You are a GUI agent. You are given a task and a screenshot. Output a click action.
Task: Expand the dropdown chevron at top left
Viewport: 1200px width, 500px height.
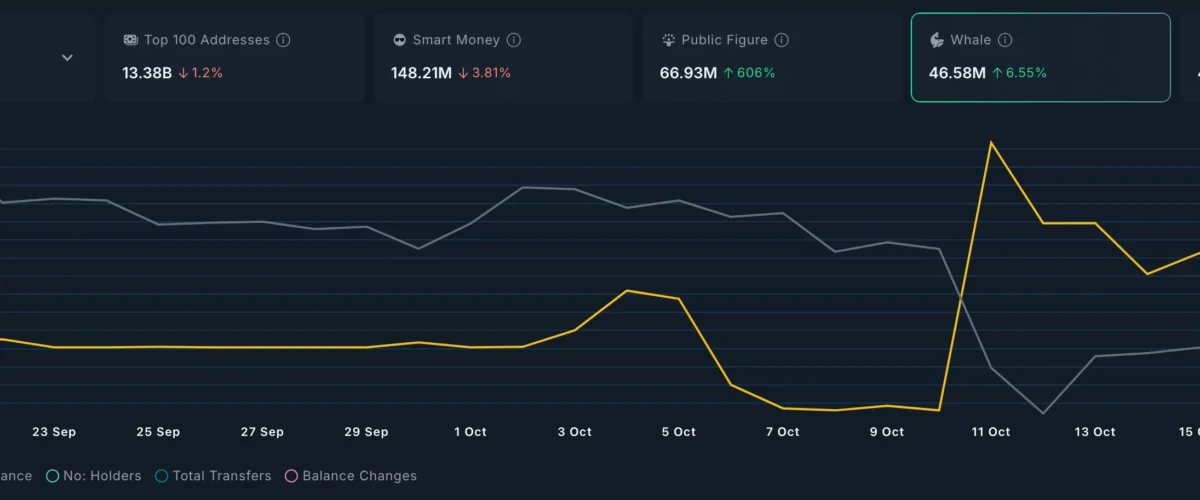pos(67,58)
